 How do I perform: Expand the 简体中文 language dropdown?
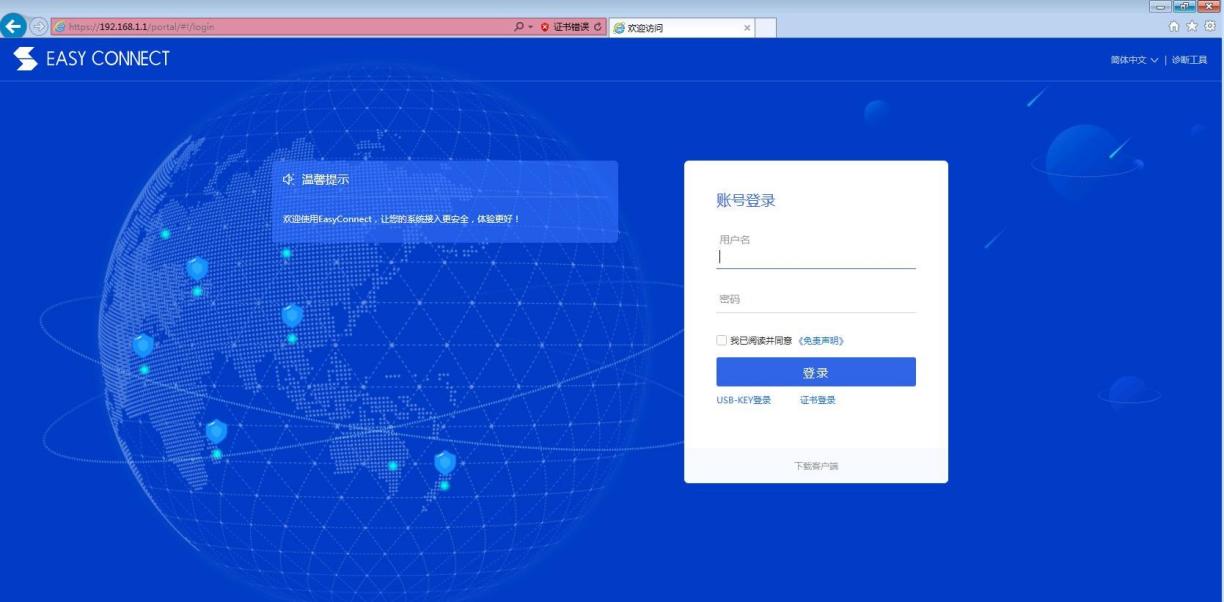(1134, 60)
